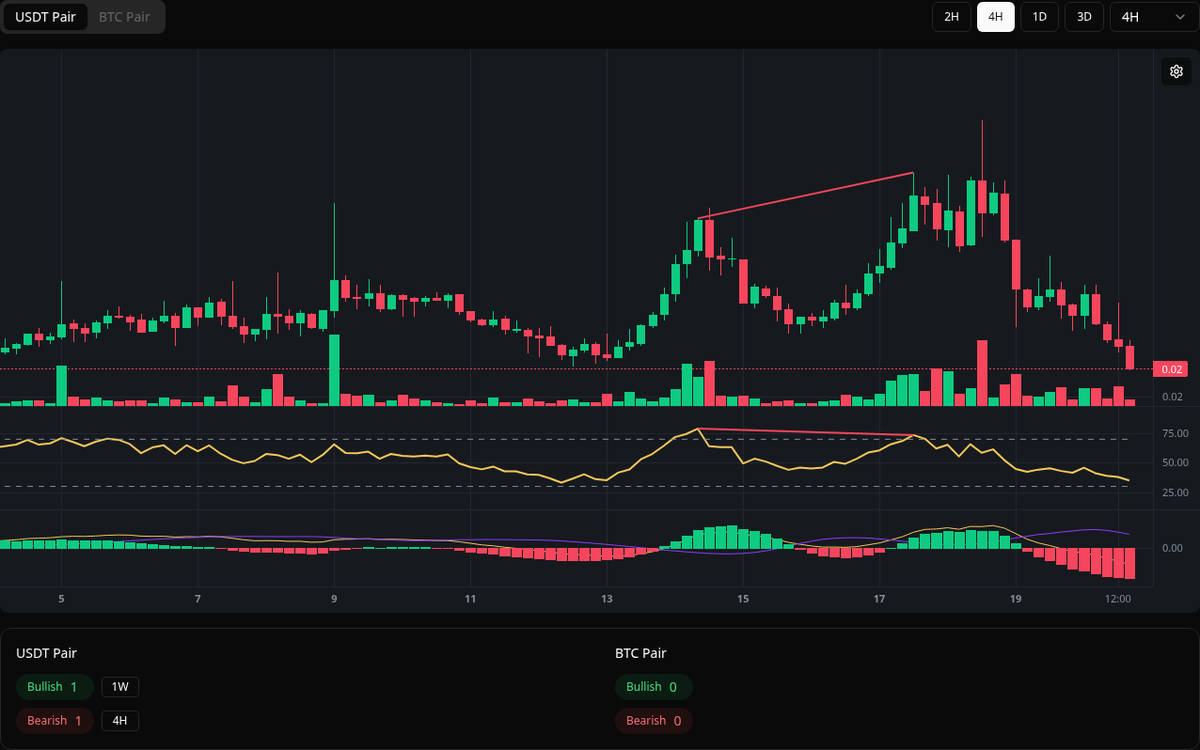Switch to the BTC Pair tab
The height and width of the screenshot is (750, 1200).
[x=124, y=17]
